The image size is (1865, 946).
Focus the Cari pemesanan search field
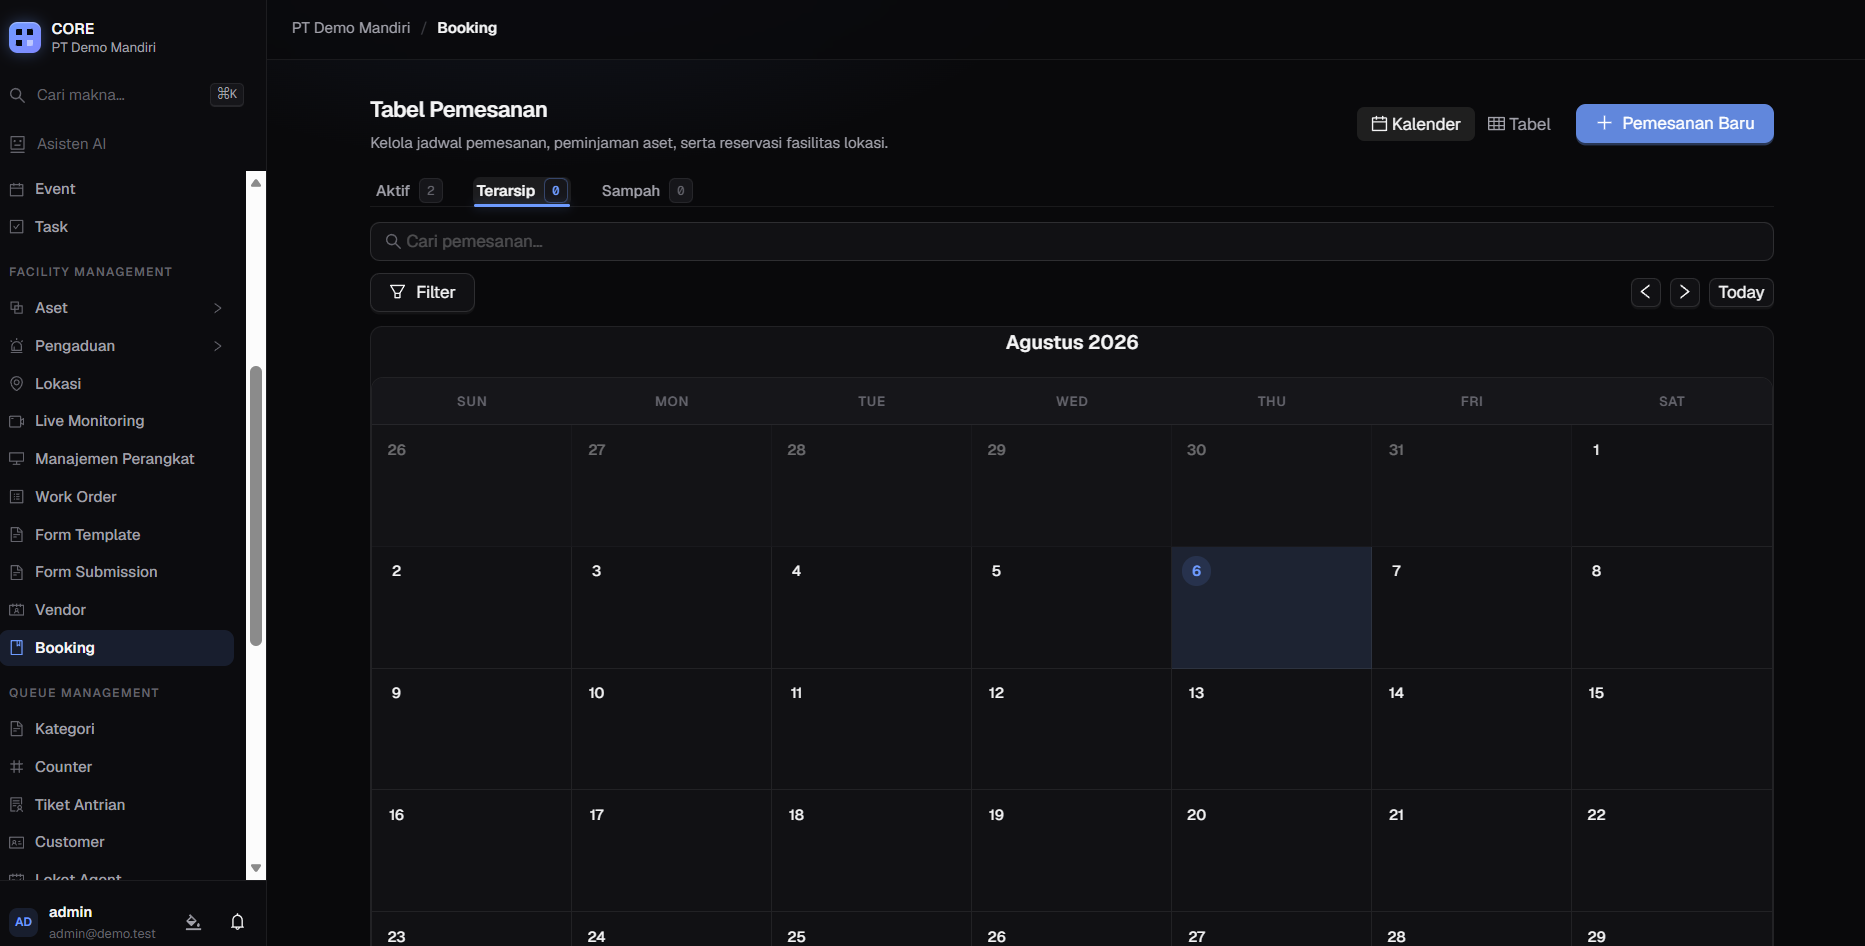1072,242
